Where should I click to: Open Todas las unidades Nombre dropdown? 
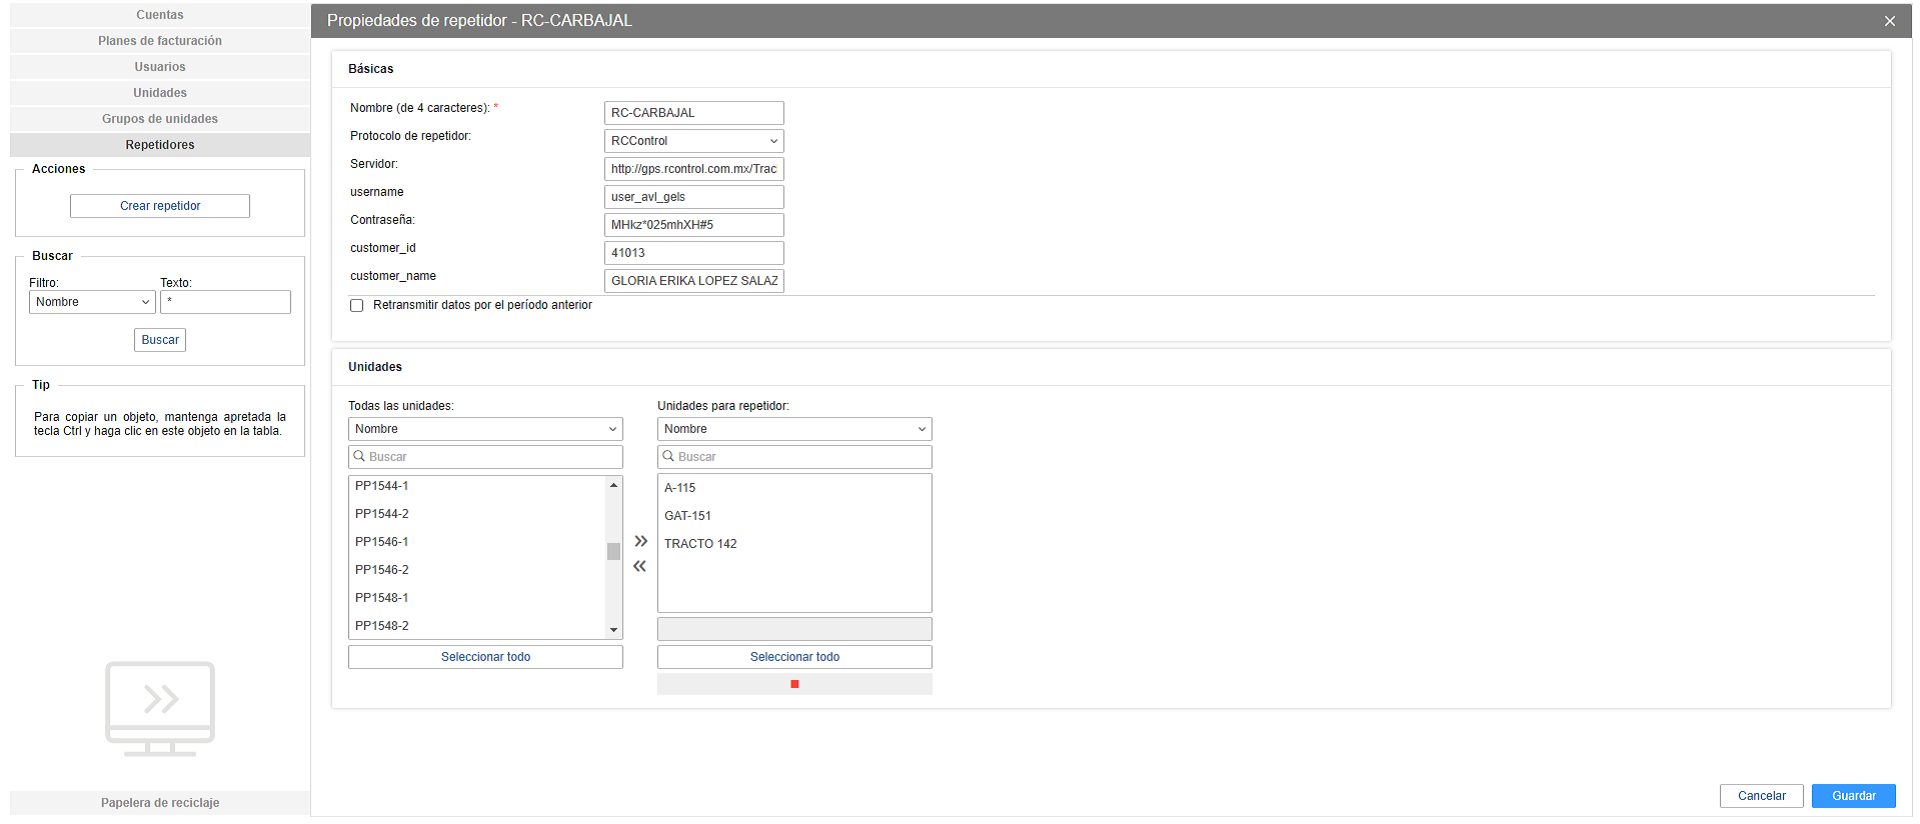[485, 429]
